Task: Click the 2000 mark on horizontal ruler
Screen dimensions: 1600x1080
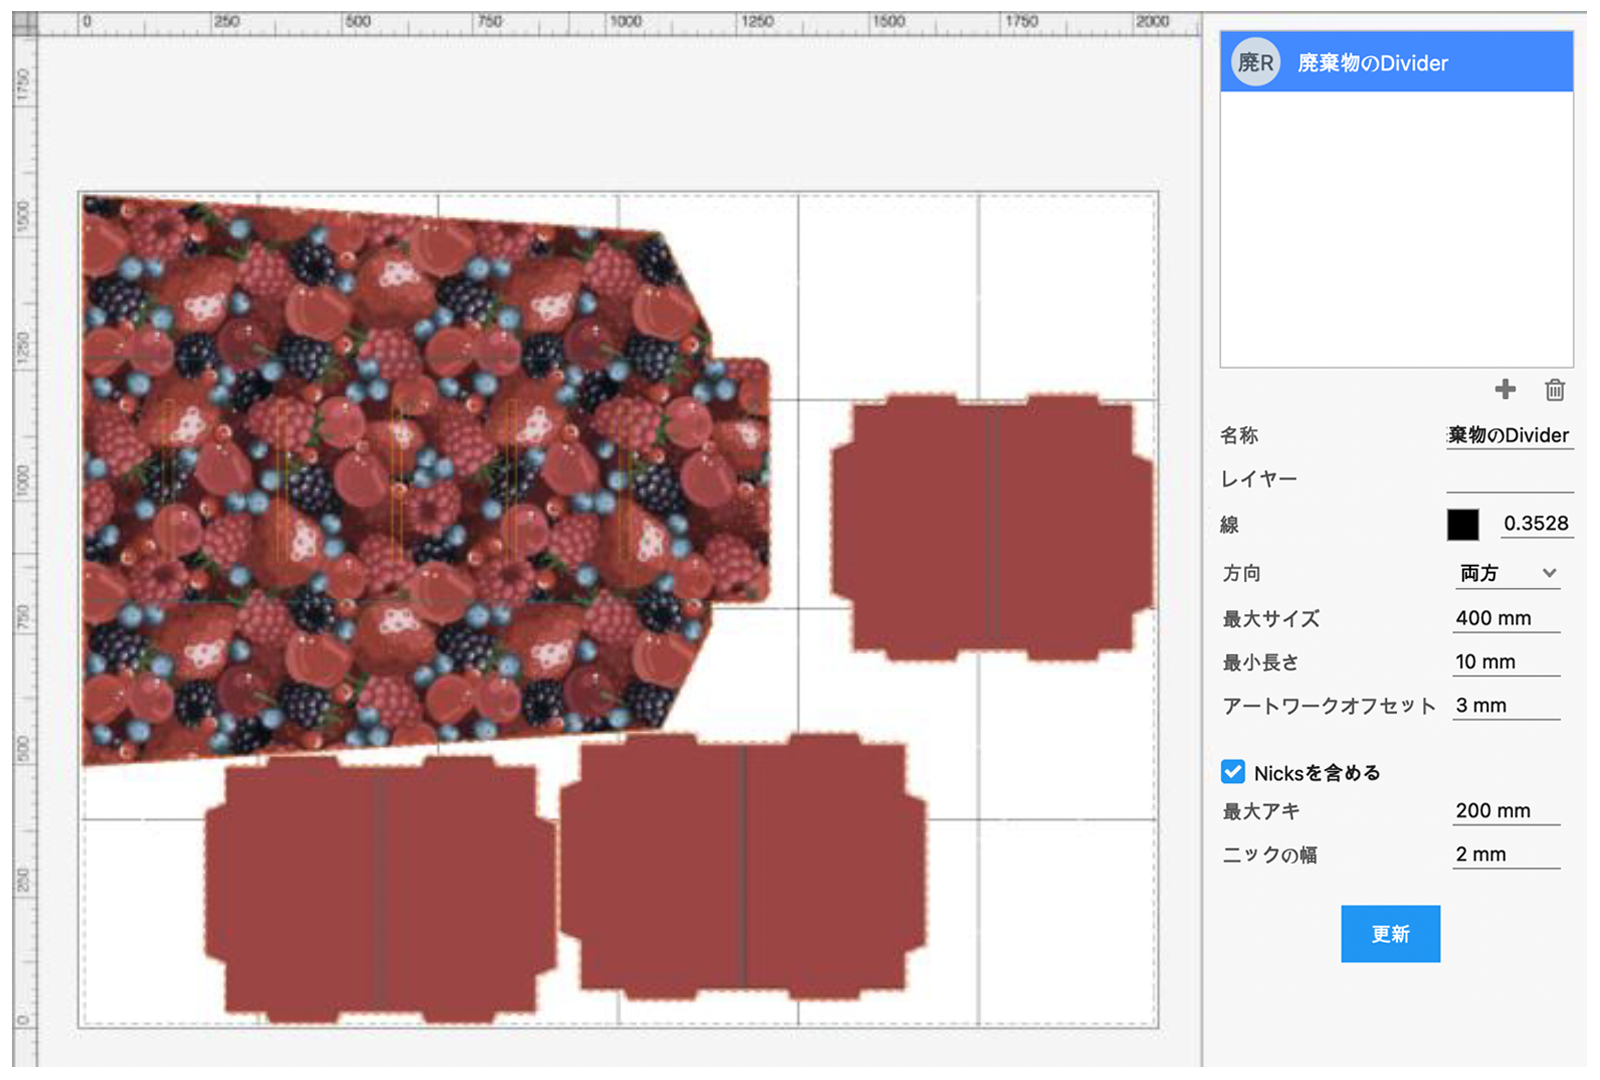Action: [1152, 21]
